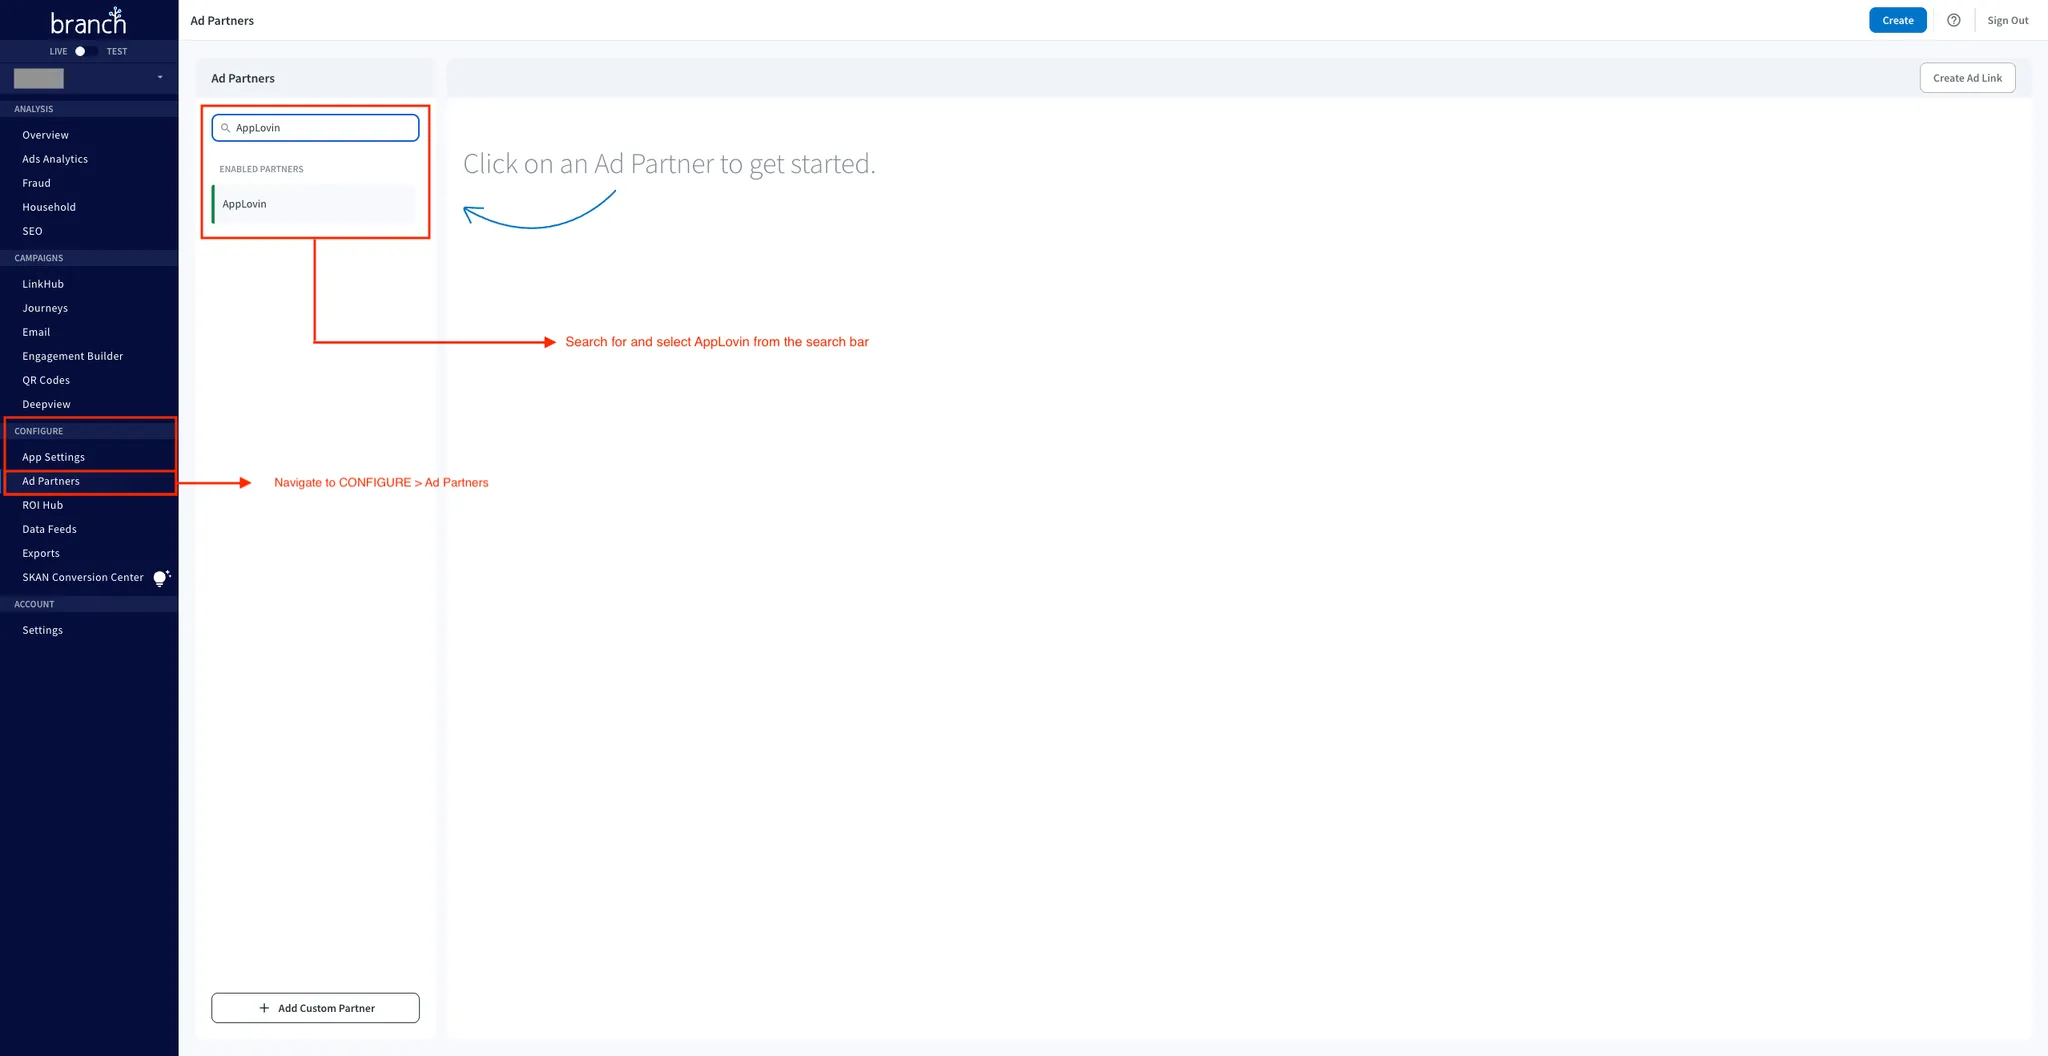Open account Settings
Viewport: 2048px width, 1056px height.
coord(43,630)
